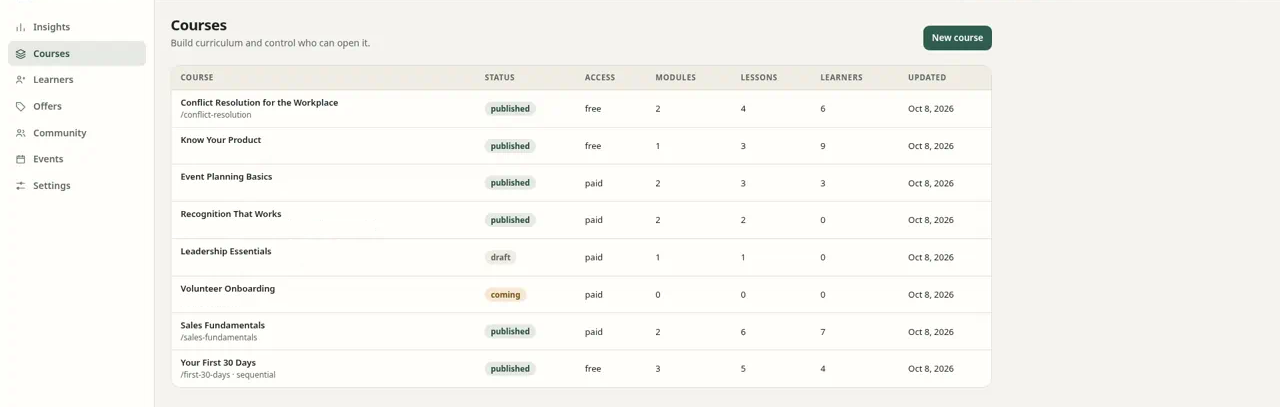
Task: Click the /conflict-resolution slug text
Action: pos(216,115)
